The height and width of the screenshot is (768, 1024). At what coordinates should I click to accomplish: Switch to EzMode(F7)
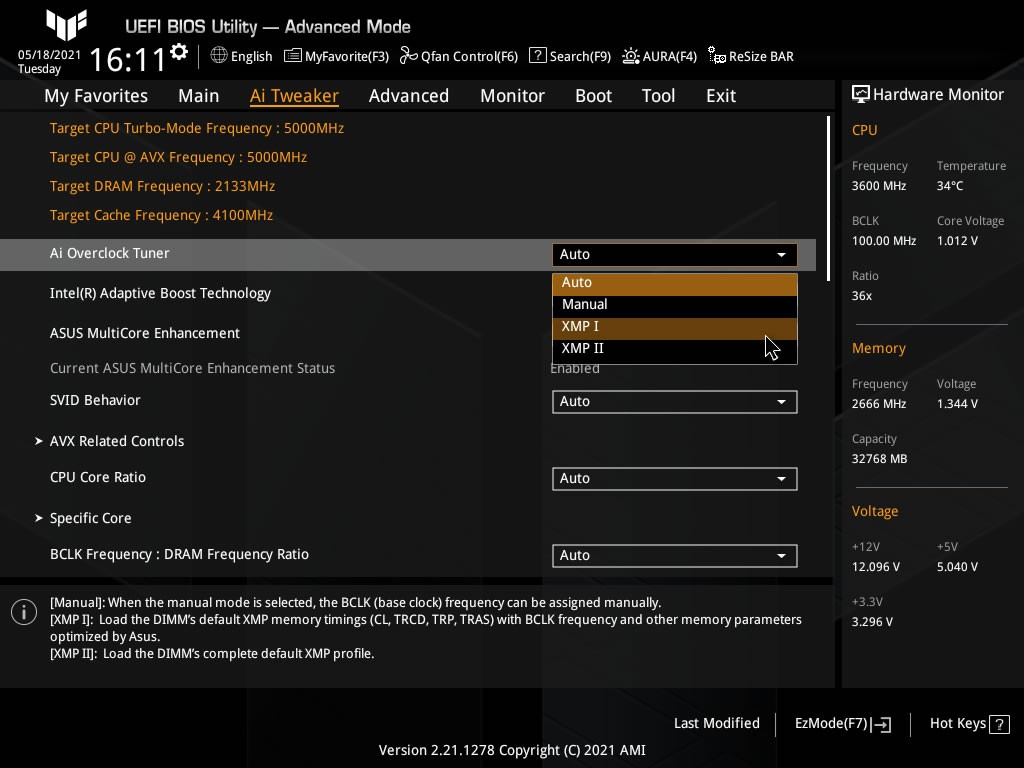[x=842, y=723]
